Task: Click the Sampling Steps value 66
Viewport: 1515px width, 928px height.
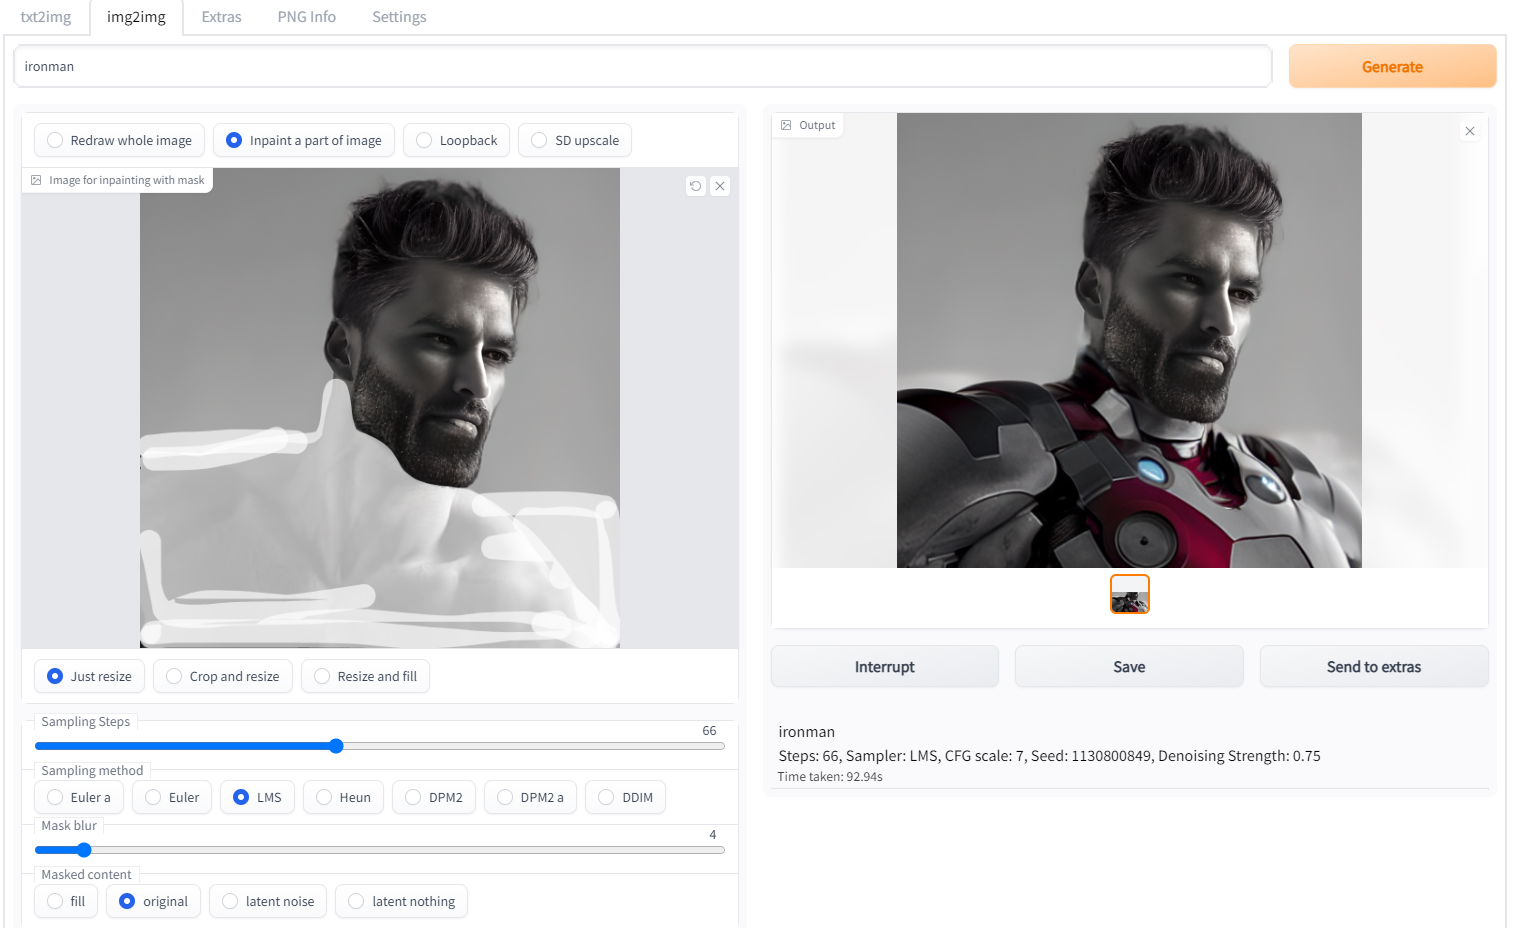Action: click(709, 731)
